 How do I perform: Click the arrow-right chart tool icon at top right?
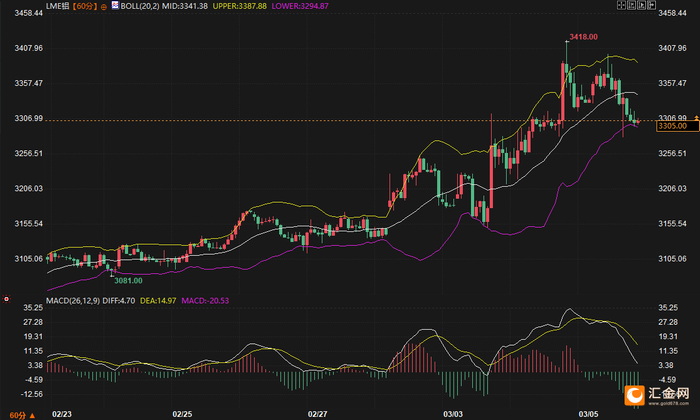(x=651, y=5)
